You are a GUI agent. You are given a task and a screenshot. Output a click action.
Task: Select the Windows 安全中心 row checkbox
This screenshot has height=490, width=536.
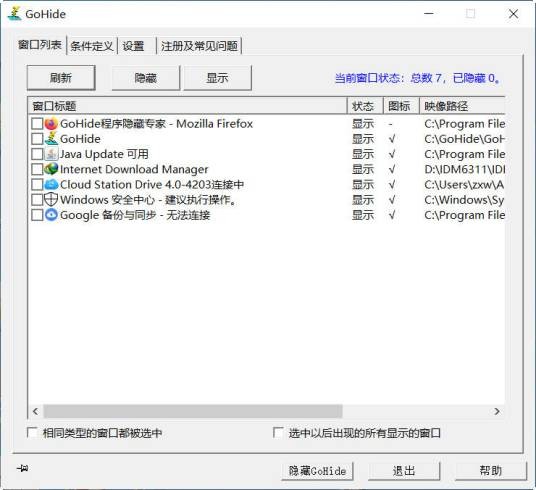click(37, 200)
